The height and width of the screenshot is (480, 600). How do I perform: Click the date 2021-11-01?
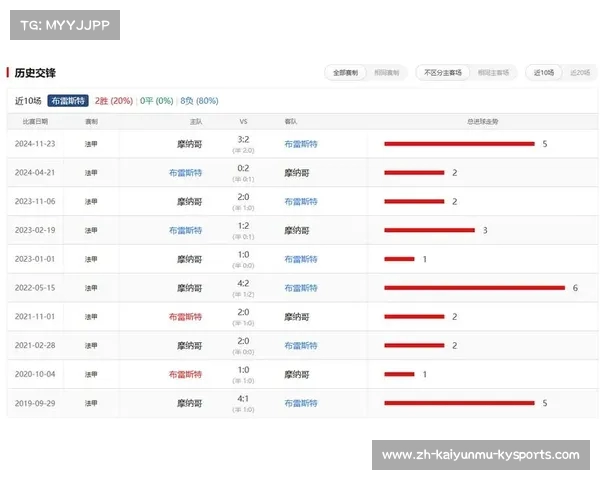click(x=35, y=317)
